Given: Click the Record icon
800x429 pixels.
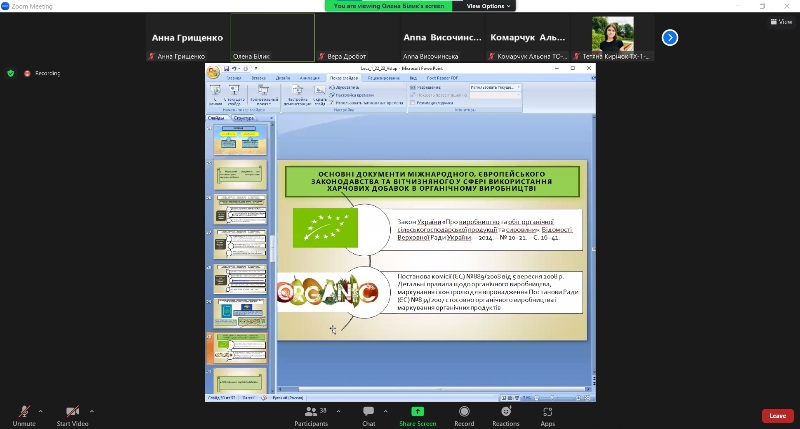Looking at the screenshot, I should point(464,412).
